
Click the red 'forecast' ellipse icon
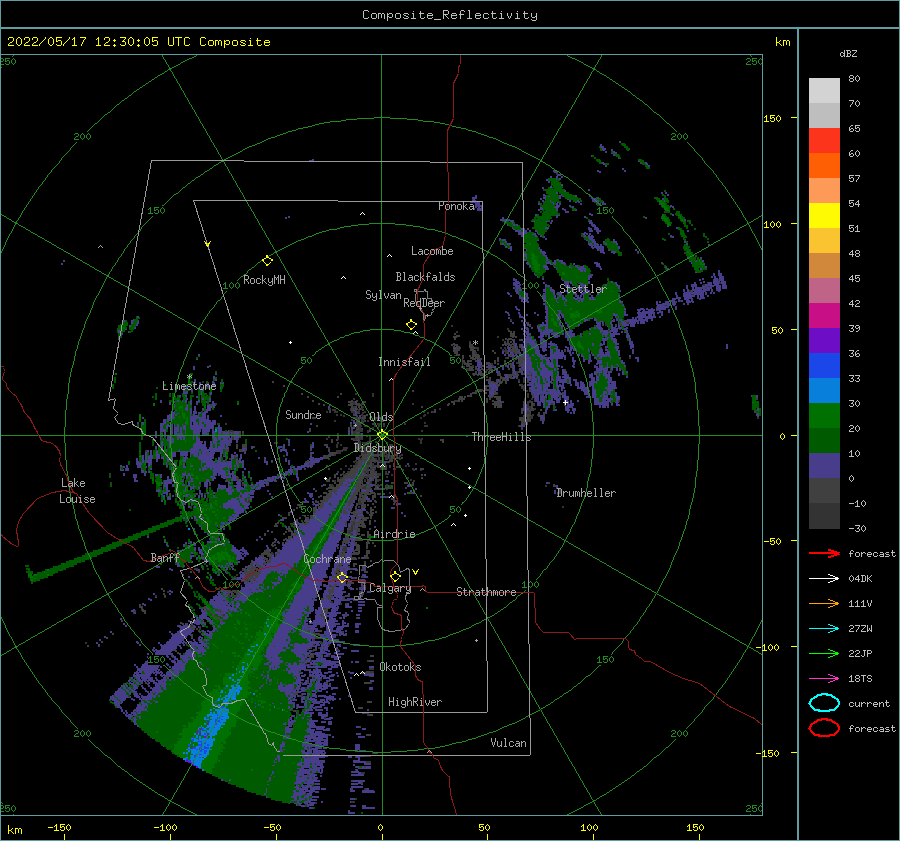[824, 728]
